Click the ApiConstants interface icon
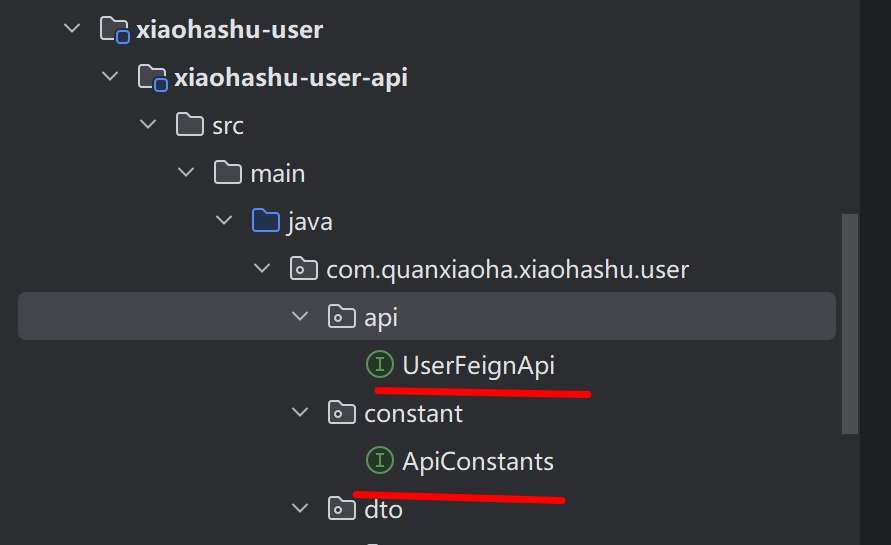The width and height of the screenshot is (891, 545). coord(380,461)
